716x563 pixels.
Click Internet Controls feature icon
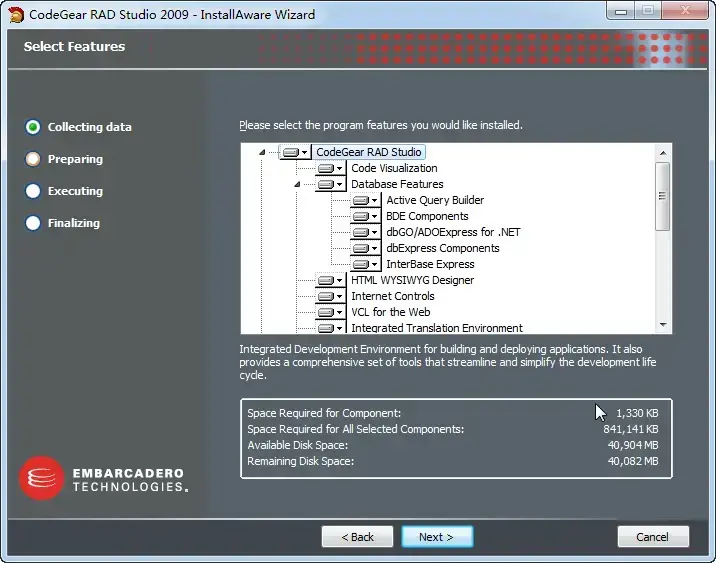pyautogui.click(x=330, y=296)
